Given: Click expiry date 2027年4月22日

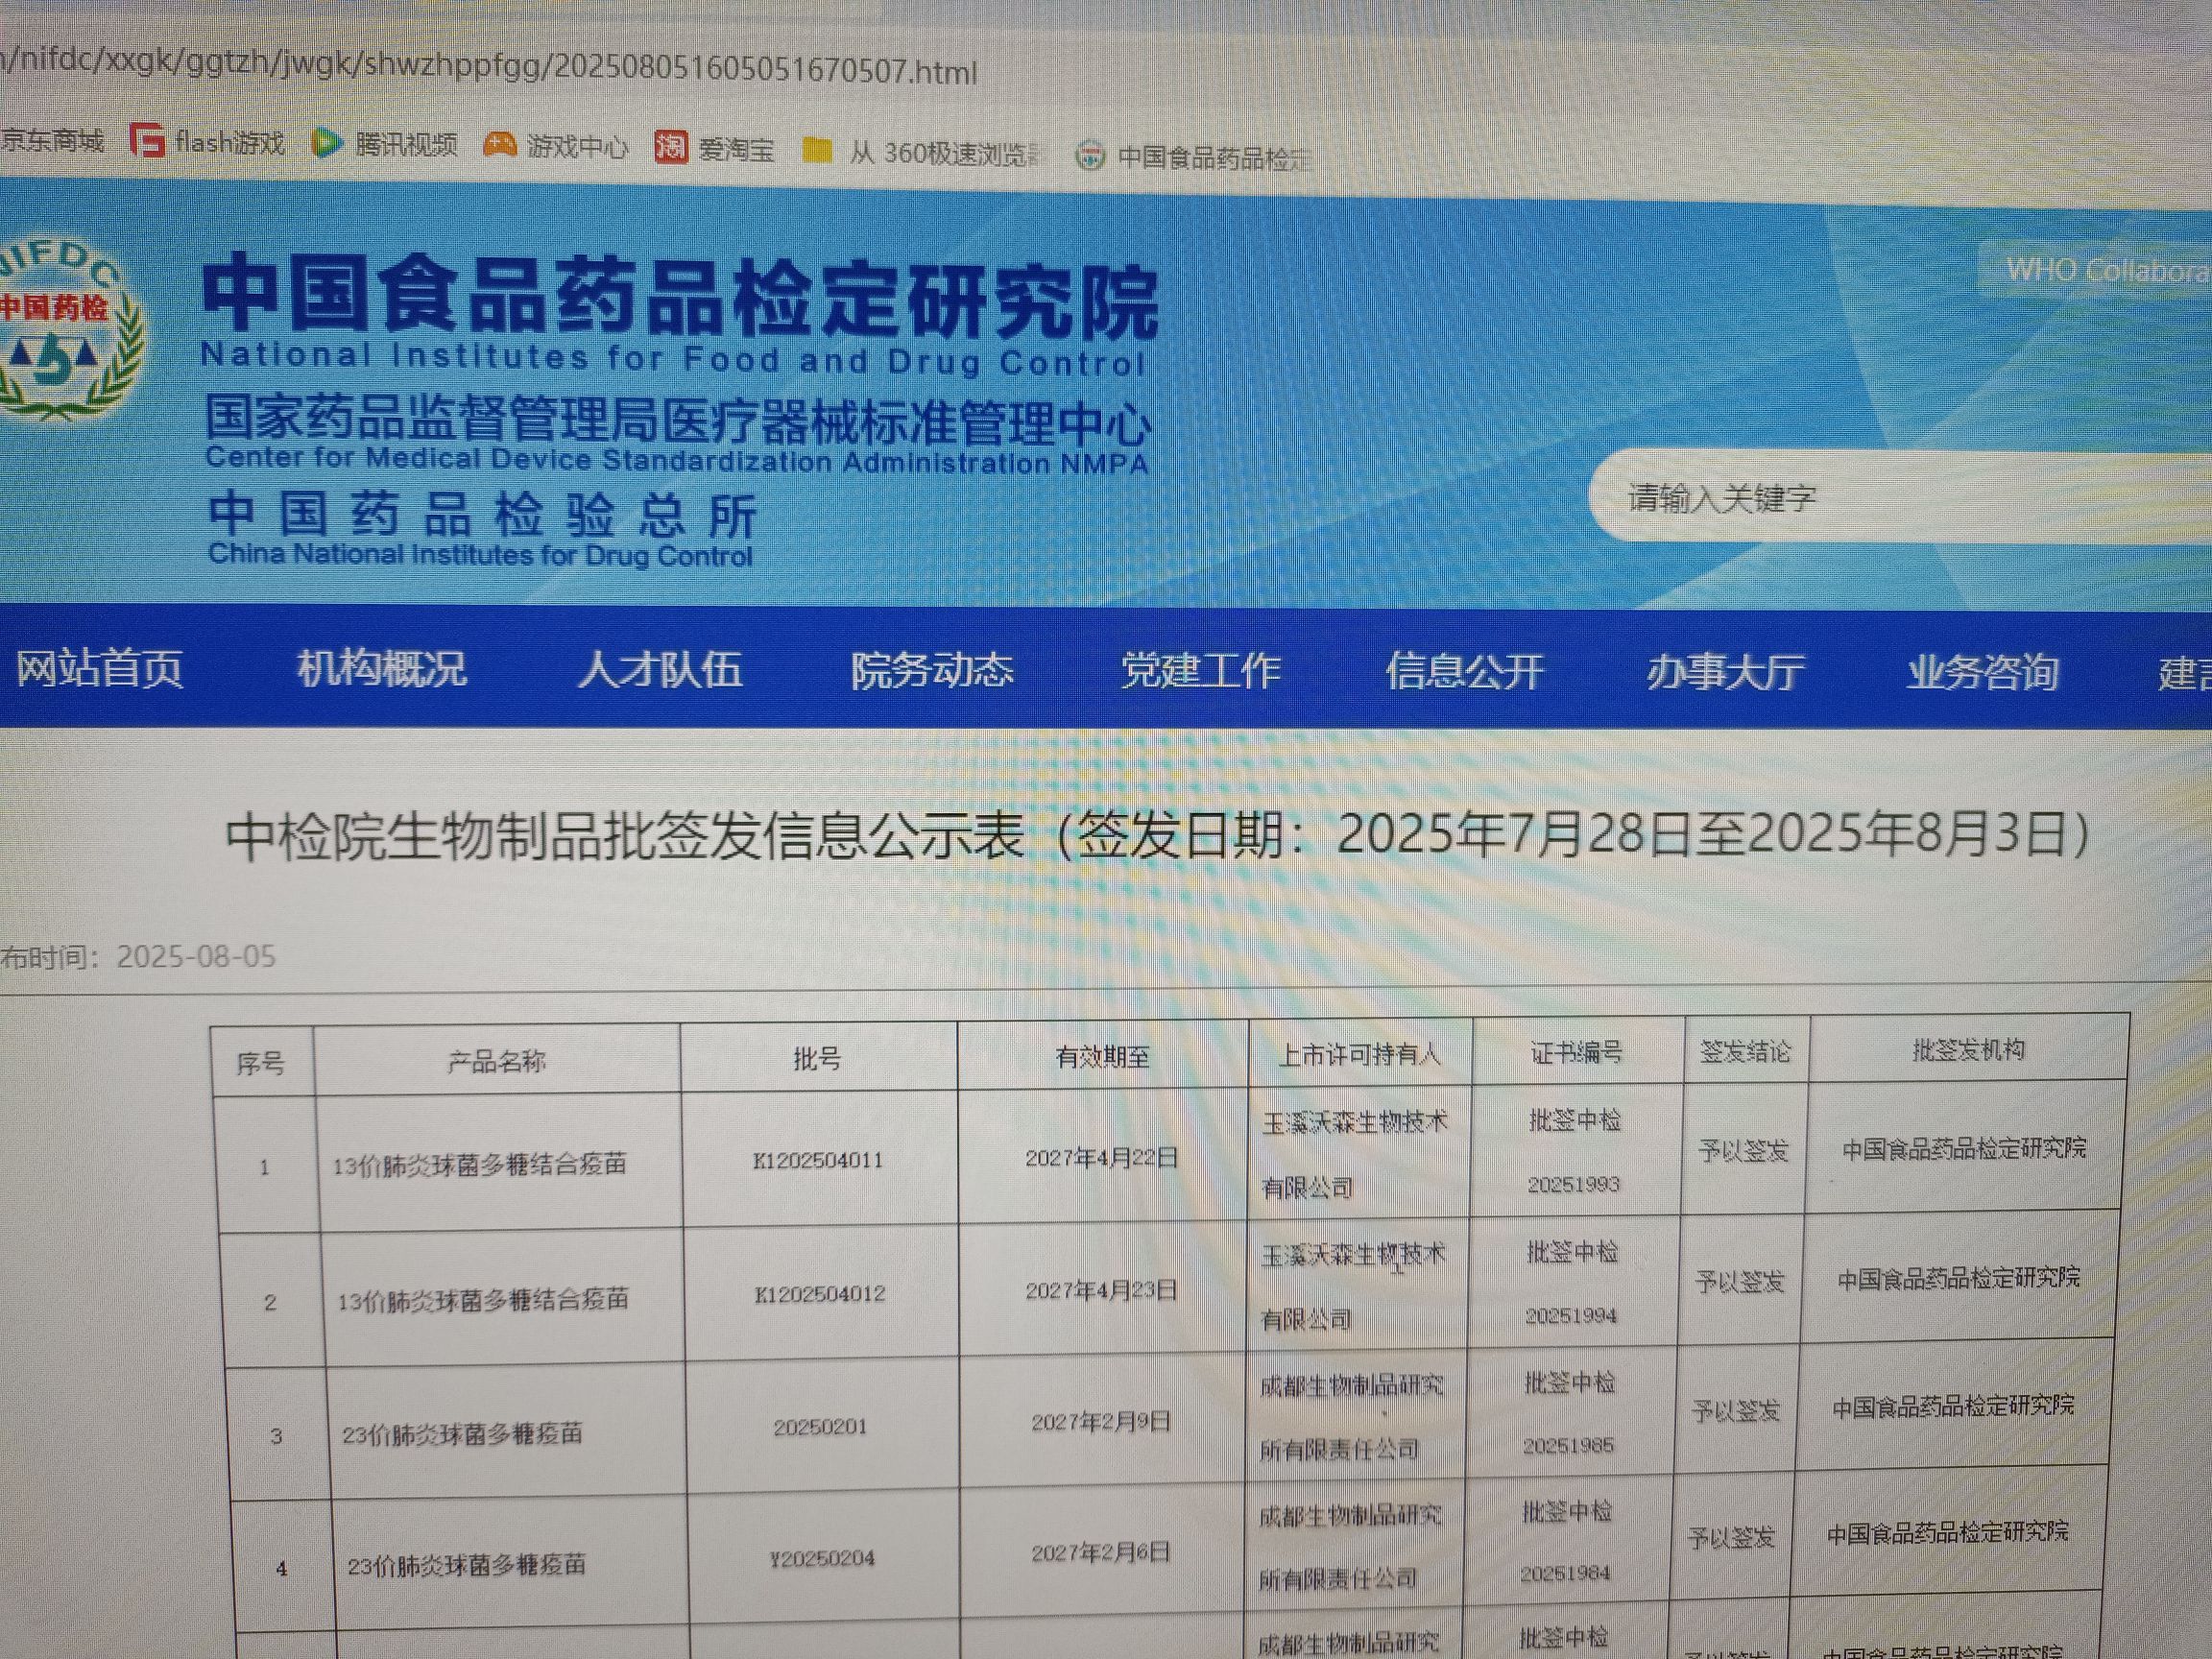Looking at the screenshot, I should pyautogui.click(x=1102, y=1157).
